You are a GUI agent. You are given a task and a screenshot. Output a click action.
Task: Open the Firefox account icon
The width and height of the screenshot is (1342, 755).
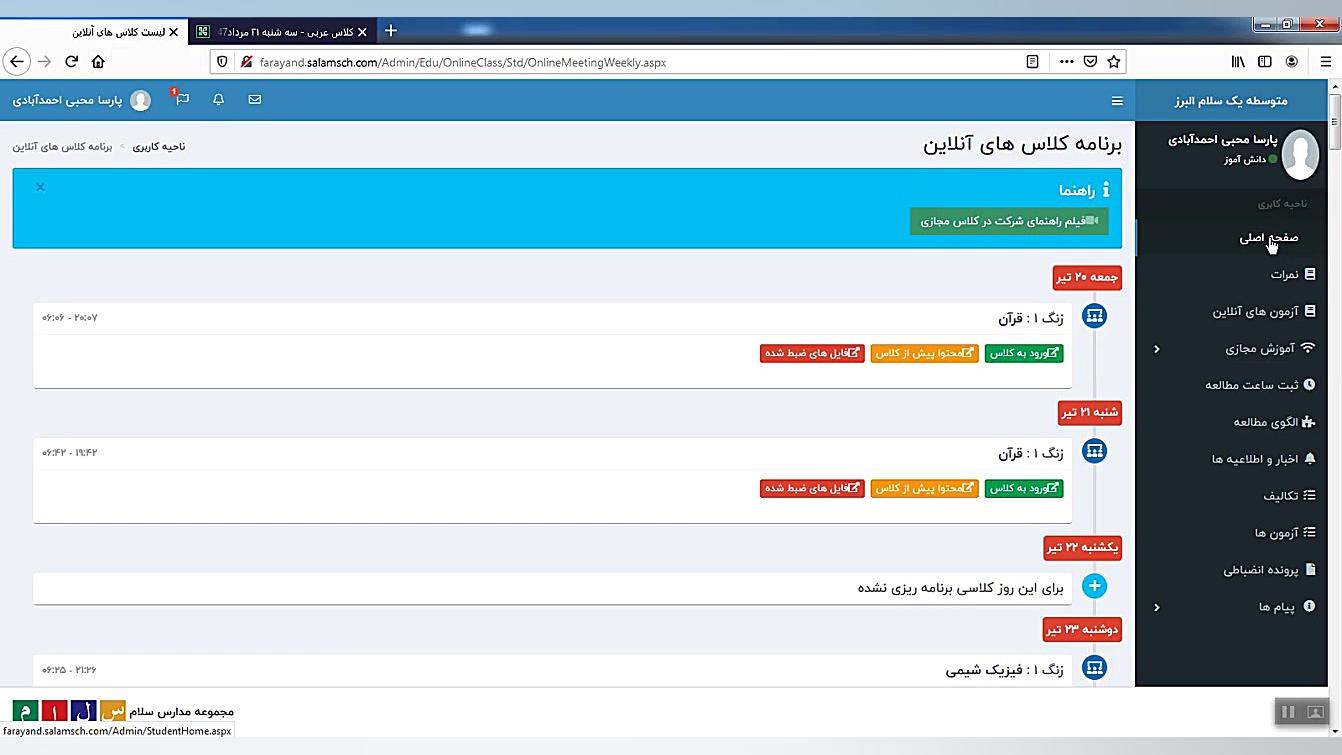(x=1292, y=62)
